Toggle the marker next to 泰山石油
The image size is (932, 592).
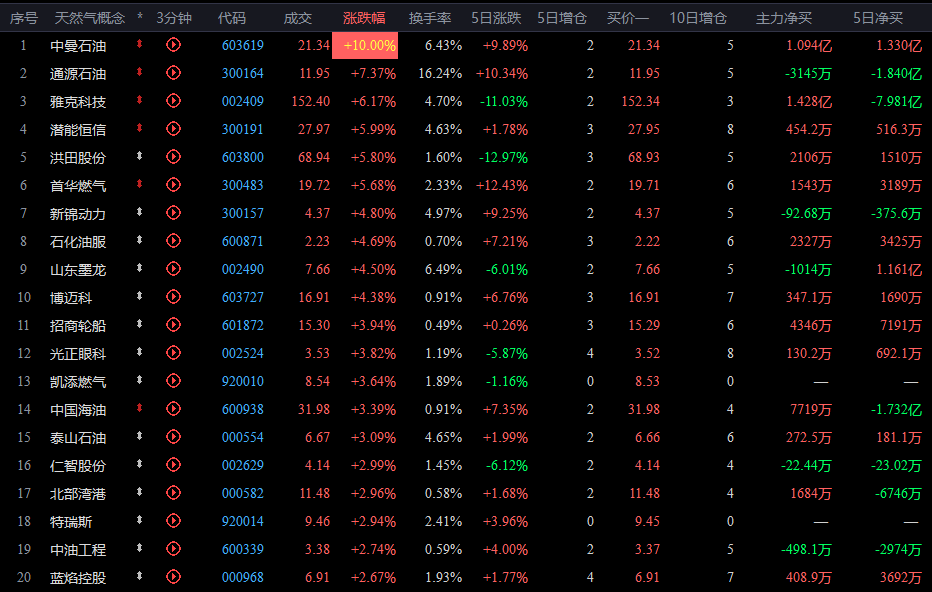[140, 436]
